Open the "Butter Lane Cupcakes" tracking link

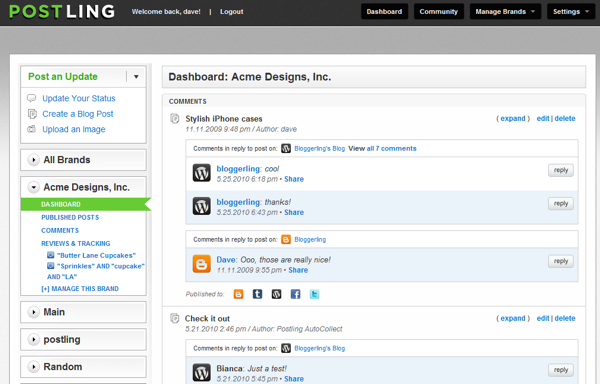[x=96, y=255]
